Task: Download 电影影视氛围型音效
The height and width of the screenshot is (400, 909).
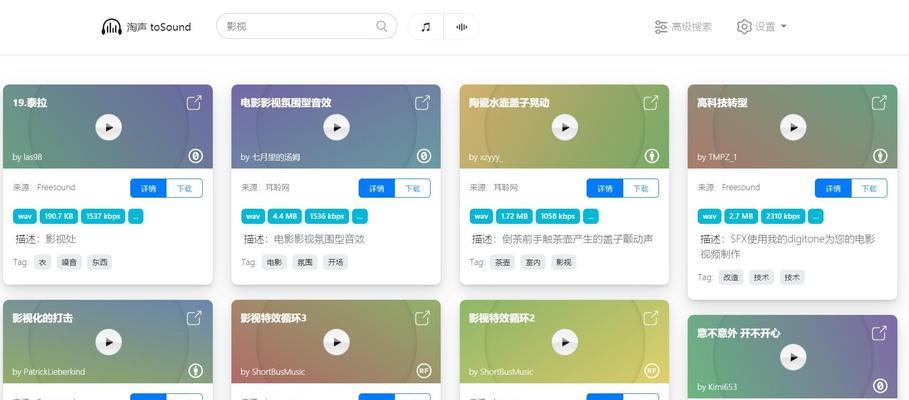Action: click(413, 188)
